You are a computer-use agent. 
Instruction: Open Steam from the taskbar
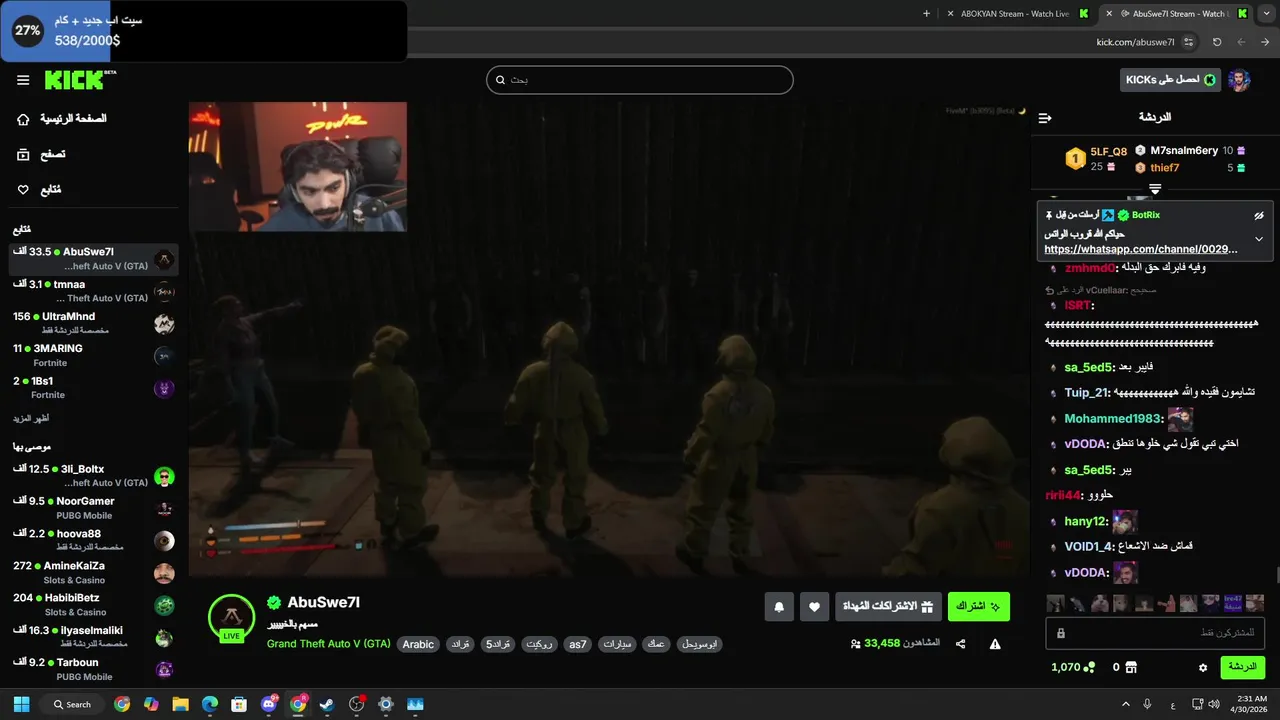(x=327, y=704)
